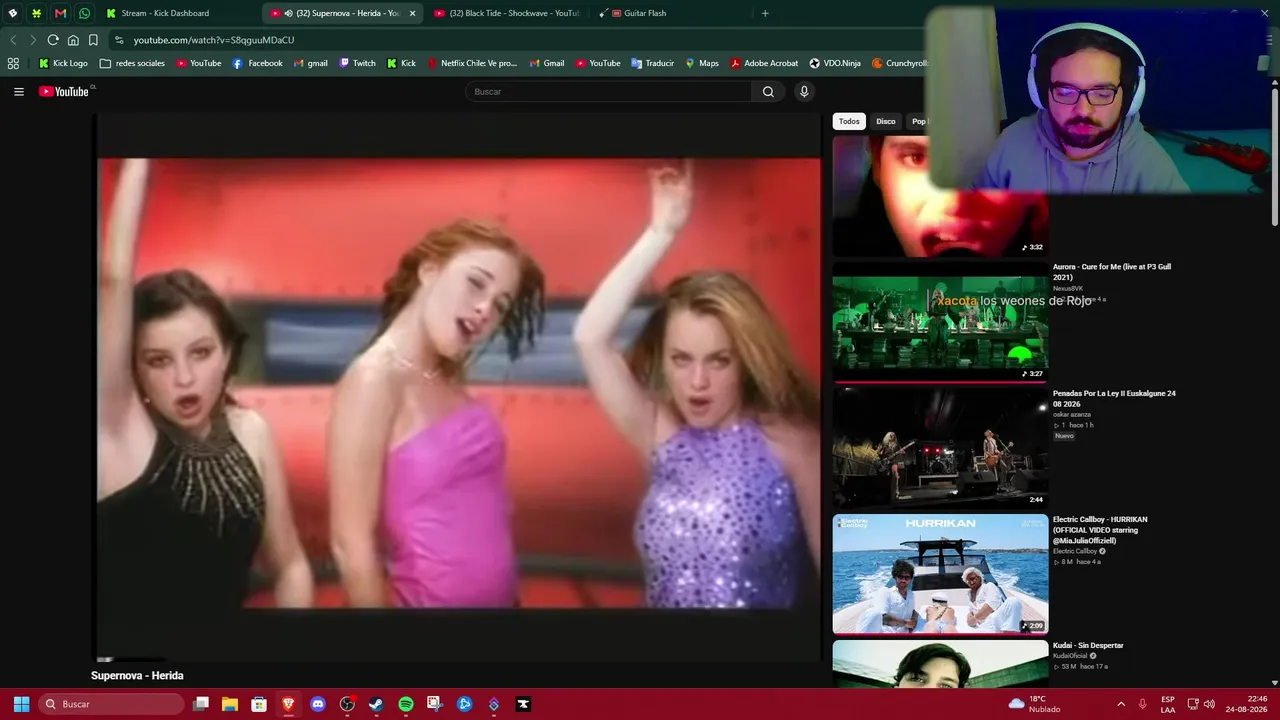Open the weather widget showing 18°C Nublado
The image size is (1280, 720).
point(1034,704)
